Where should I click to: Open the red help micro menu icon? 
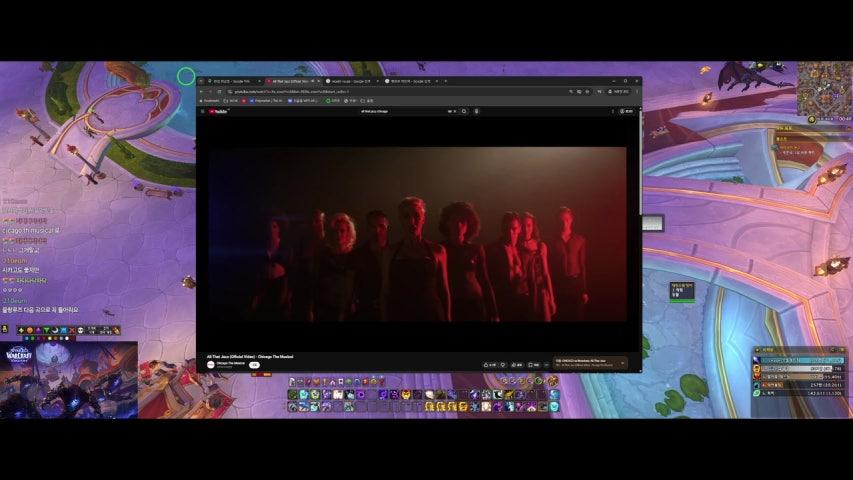click(381, 382)
